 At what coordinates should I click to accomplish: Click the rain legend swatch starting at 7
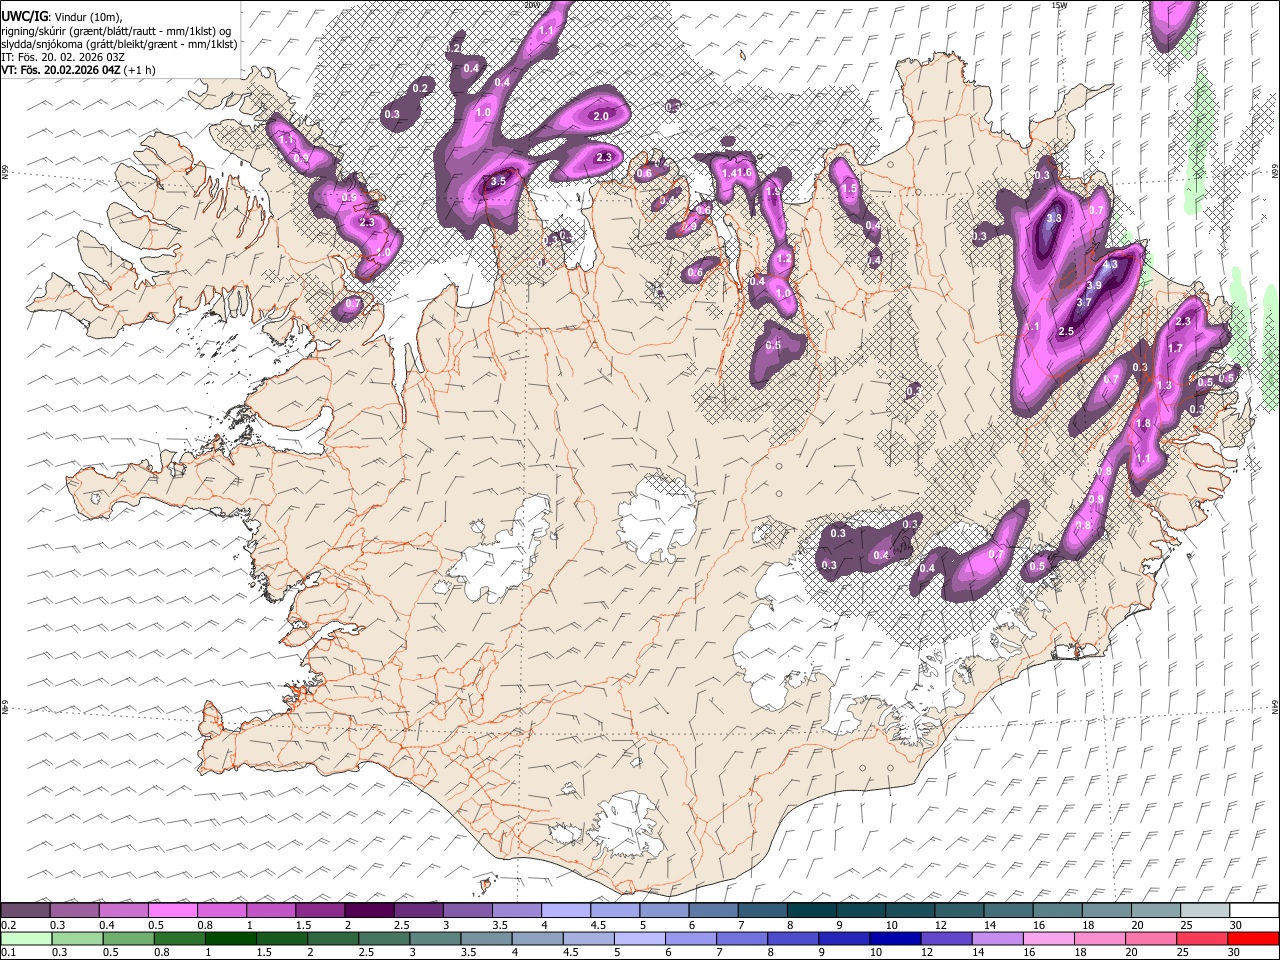(740, 938)
